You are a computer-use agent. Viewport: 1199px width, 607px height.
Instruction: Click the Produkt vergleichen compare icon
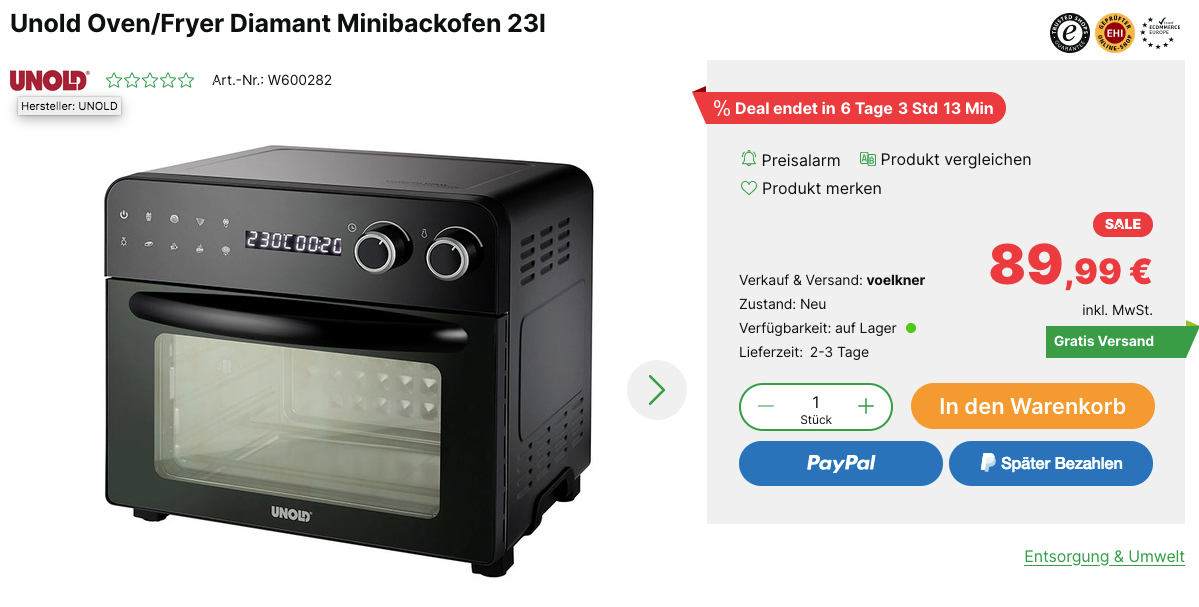pyautogui.click(x=868, y=159)
